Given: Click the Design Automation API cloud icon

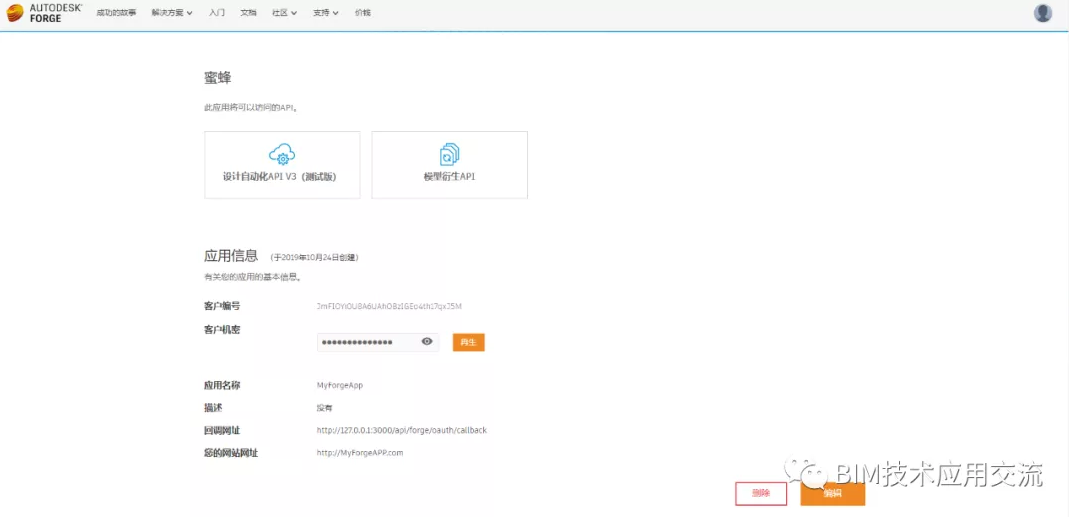Looking at the screenshot, I should (x=282, y=154).
